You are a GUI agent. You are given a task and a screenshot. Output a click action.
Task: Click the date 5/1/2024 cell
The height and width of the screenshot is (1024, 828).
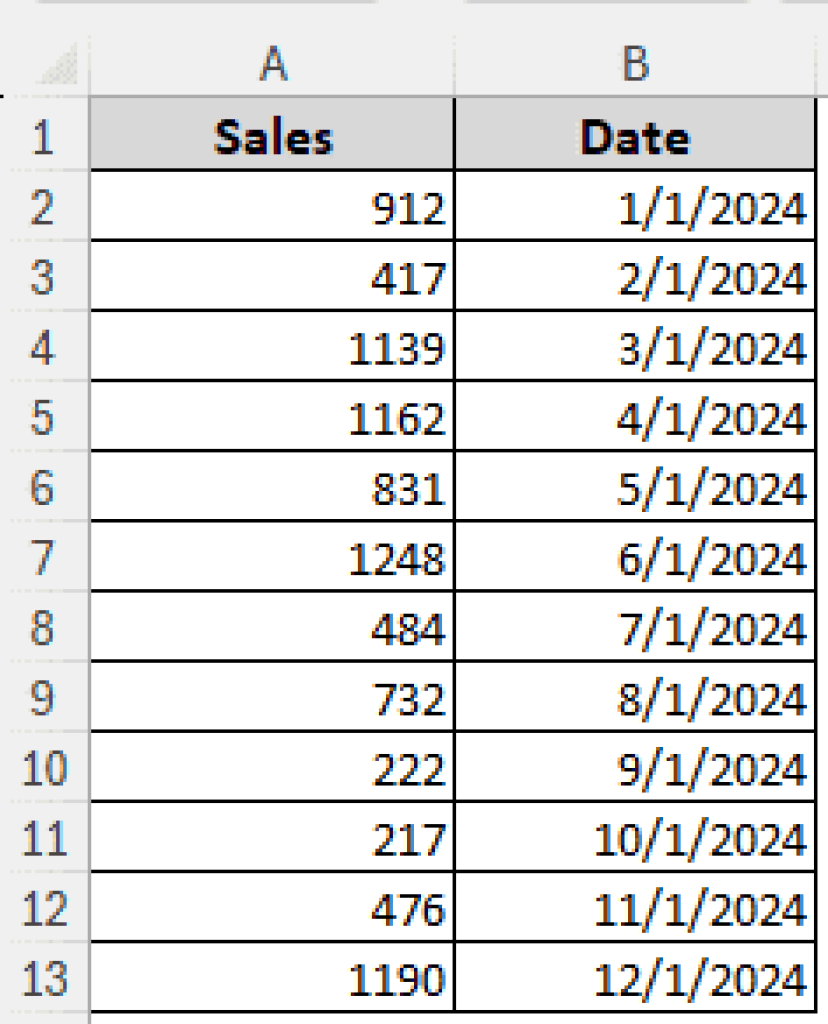tap(637, 487)
